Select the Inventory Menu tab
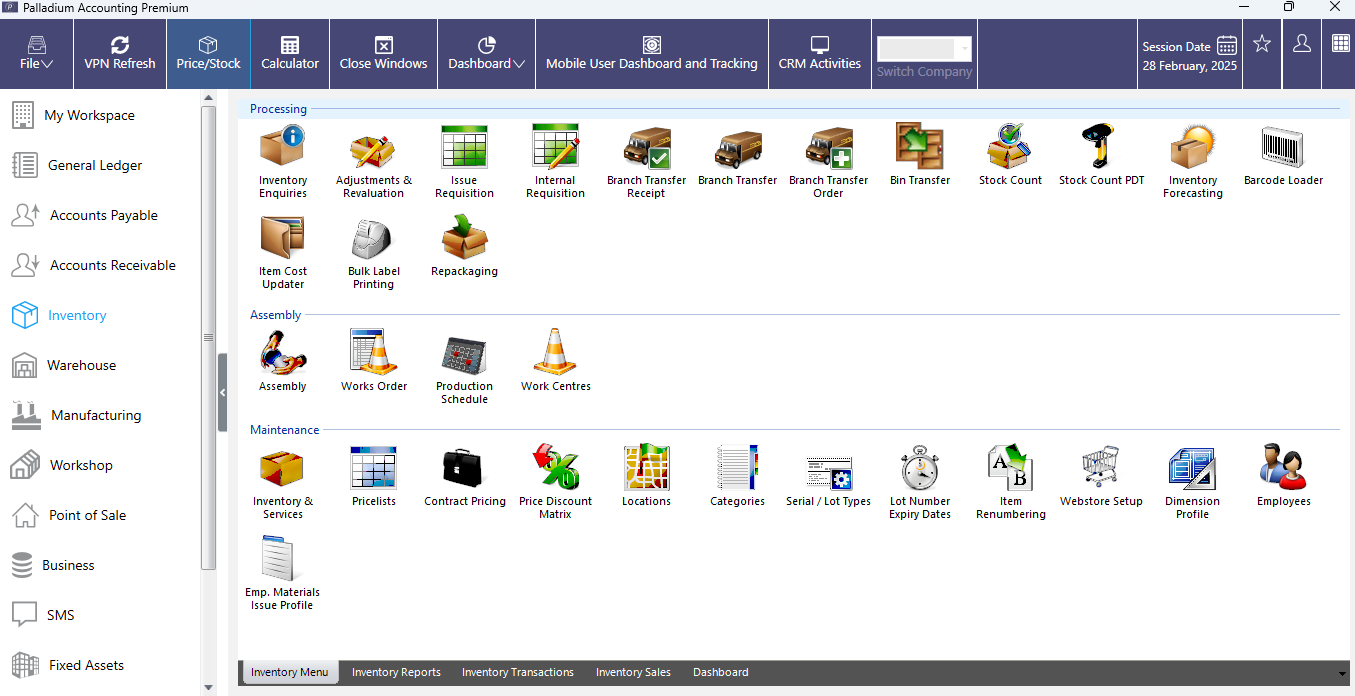This screenshot has width=1355, height=696. [289, 672]
